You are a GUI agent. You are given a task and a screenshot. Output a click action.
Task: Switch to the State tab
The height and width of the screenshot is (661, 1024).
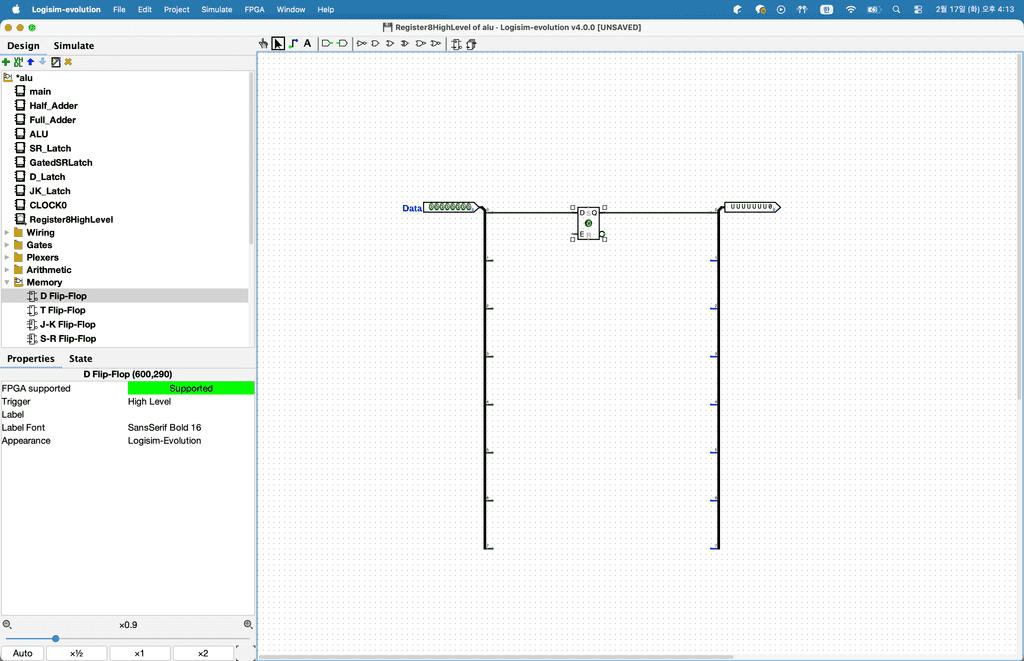coord(80,359)
